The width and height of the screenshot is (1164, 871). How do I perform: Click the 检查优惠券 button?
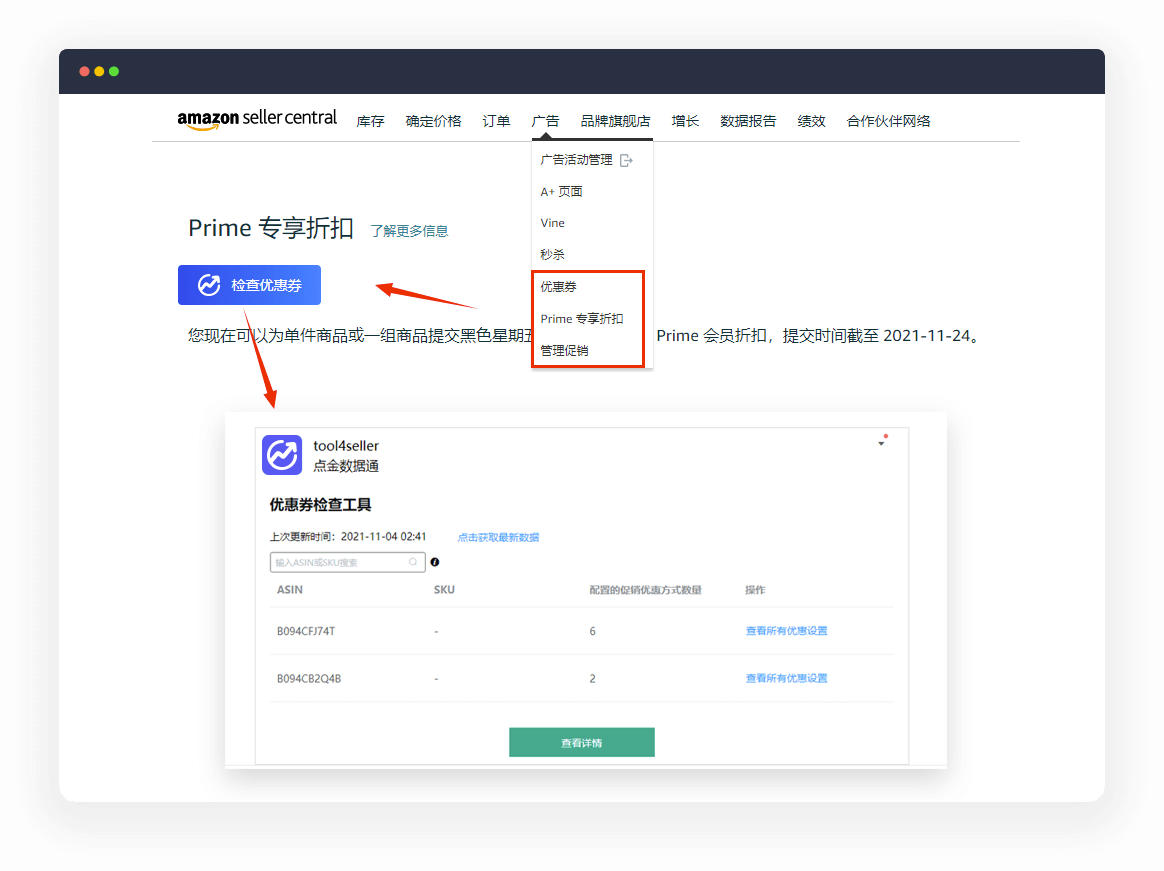pyautogui.click(x=249, y=285)
